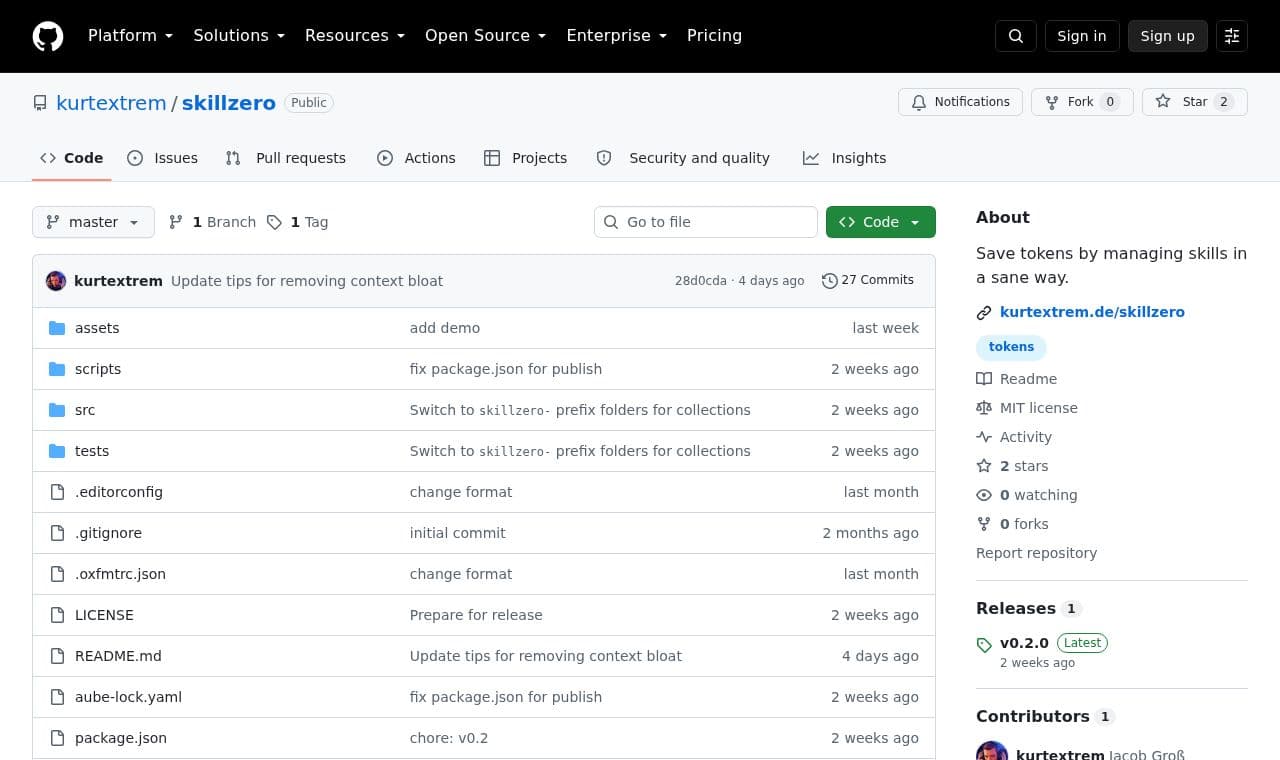This screenshot has height=760, width=1280.
Task: Click the tokens topic tag
Action: [x=1011, y=347]
